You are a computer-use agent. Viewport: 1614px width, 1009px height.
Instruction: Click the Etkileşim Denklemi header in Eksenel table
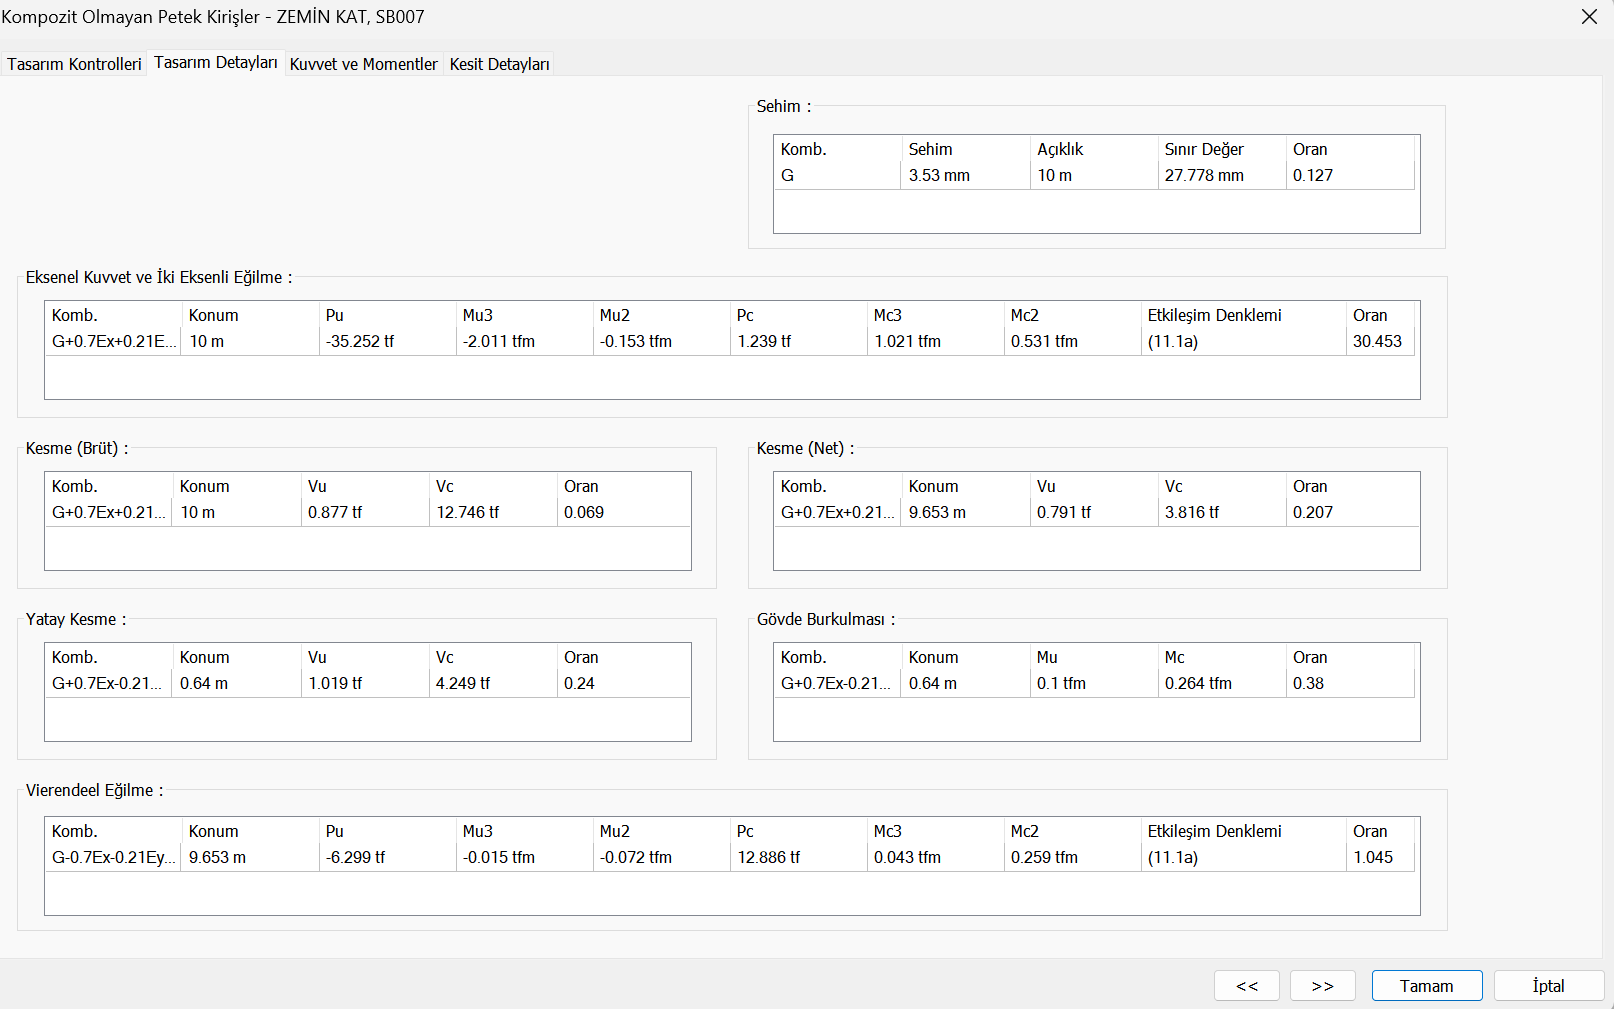point(1214,315)
